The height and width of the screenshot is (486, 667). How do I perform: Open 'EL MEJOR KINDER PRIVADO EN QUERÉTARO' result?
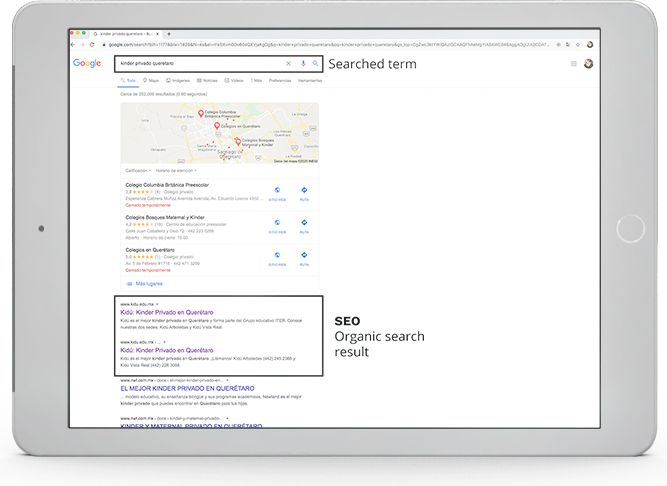pos(187,388)
